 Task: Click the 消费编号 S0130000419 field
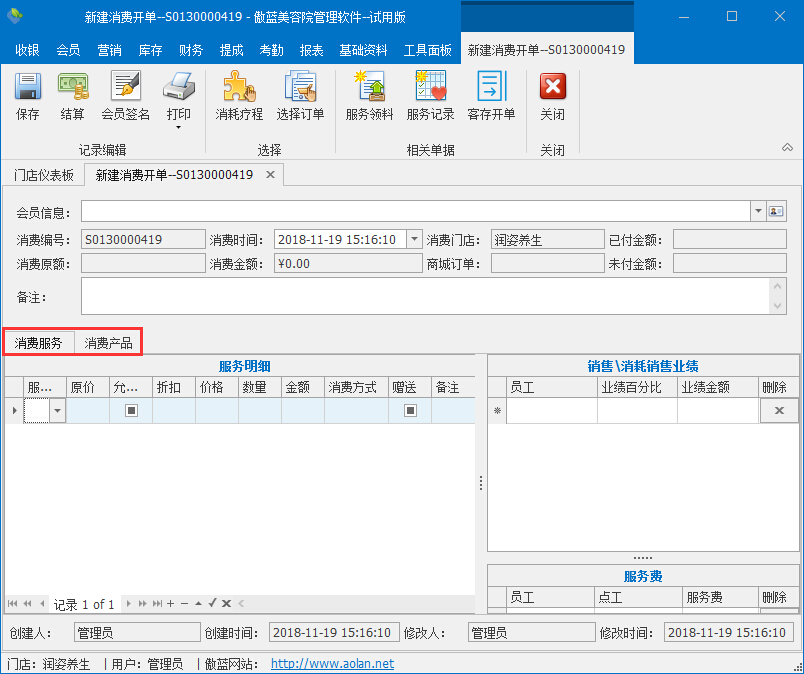(x=143, y=239)
